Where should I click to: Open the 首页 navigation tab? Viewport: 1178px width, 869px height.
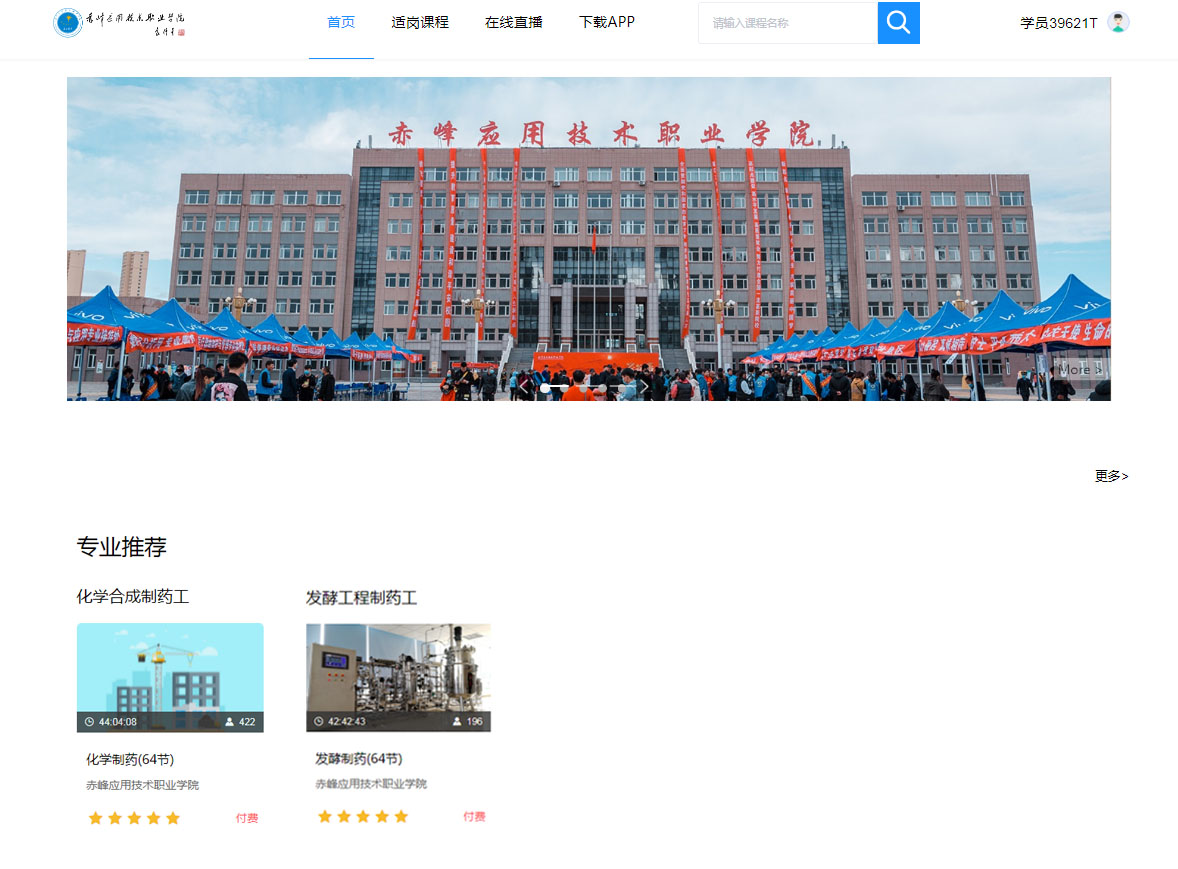(x=341, y=22)
